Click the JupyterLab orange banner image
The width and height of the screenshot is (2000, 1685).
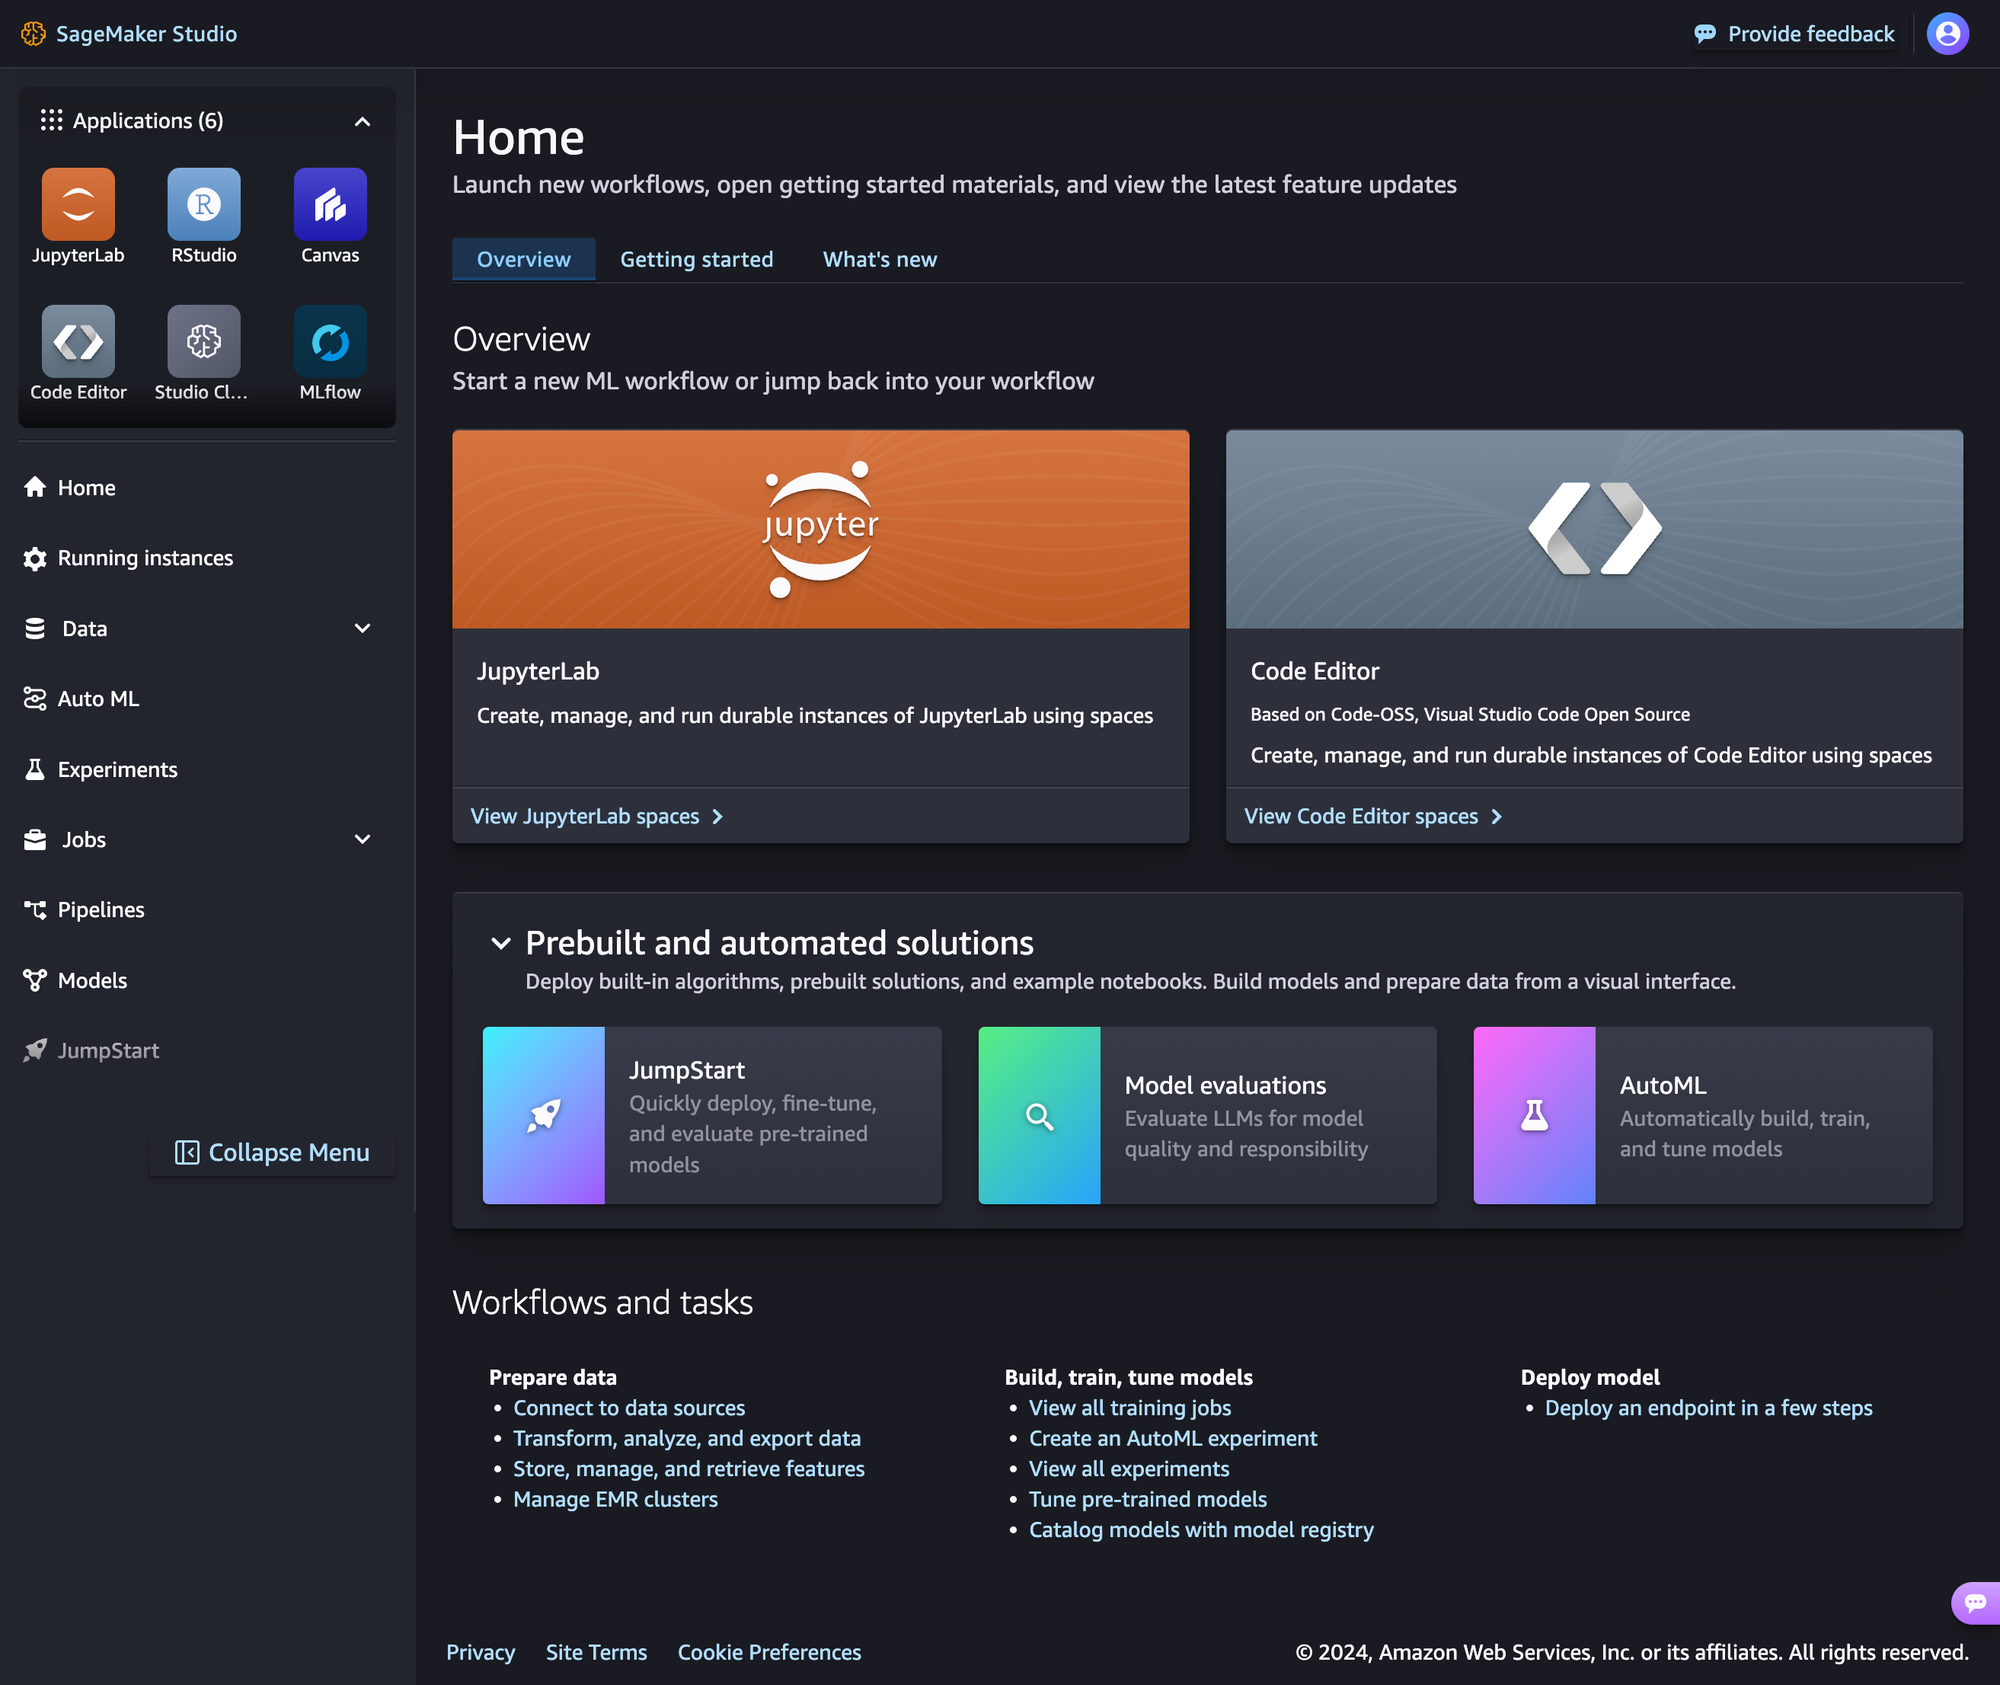click(x=821, y=529)
